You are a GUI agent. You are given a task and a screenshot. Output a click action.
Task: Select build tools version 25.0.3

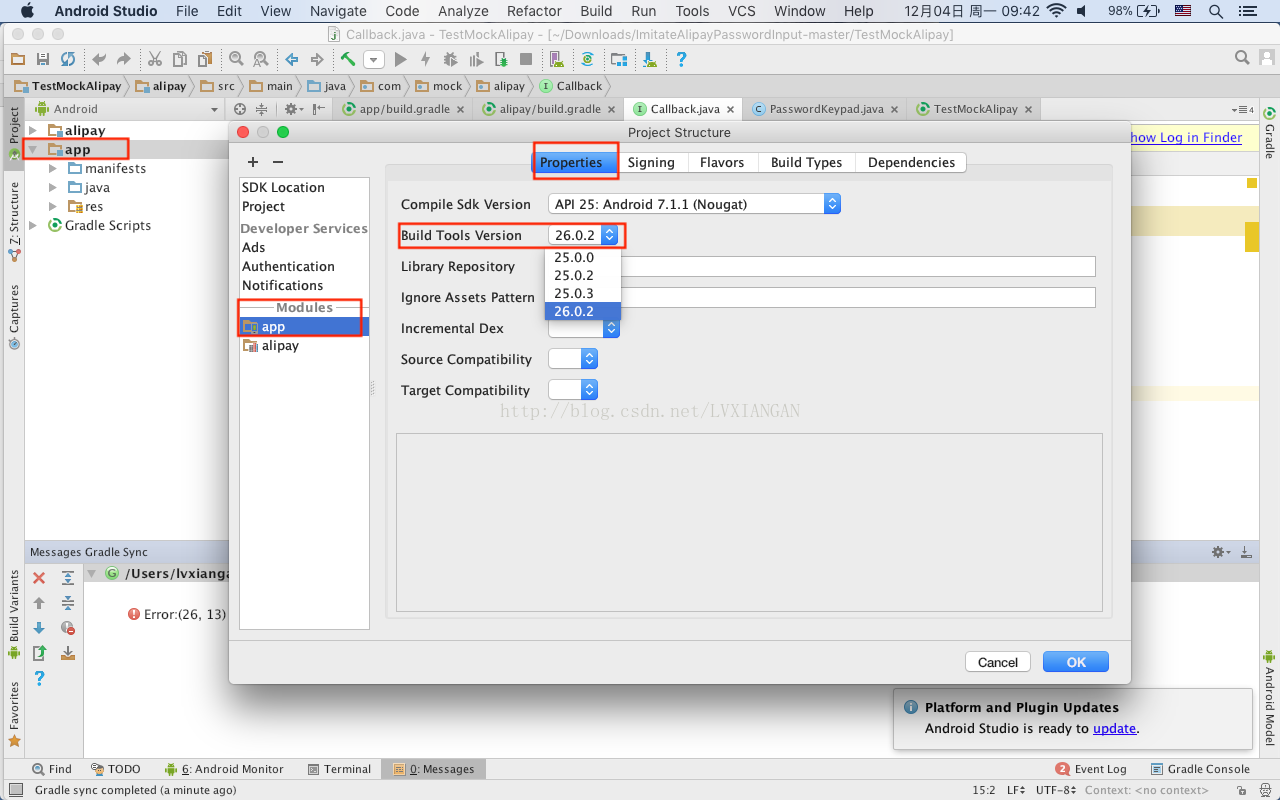[x=583, y=293]
